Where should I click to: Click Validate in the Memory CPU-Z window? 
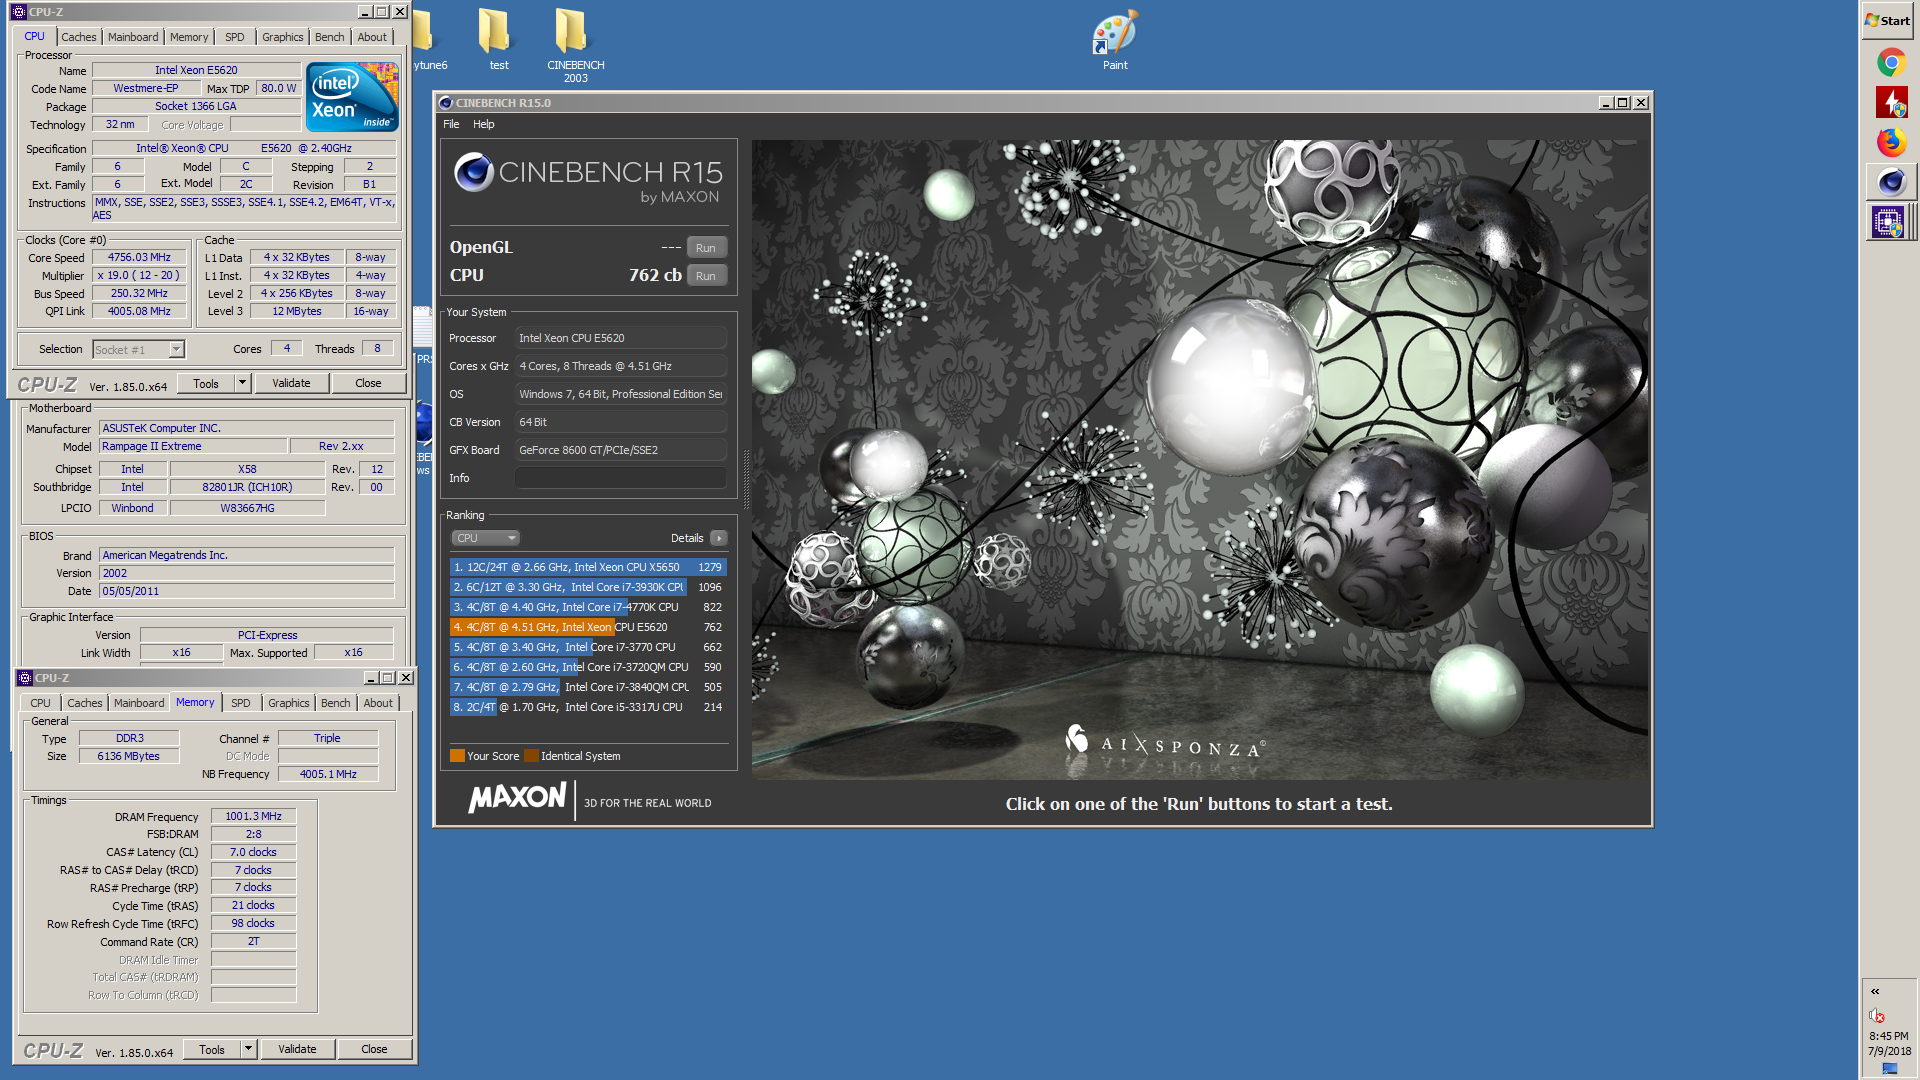tap(297, 1049)
